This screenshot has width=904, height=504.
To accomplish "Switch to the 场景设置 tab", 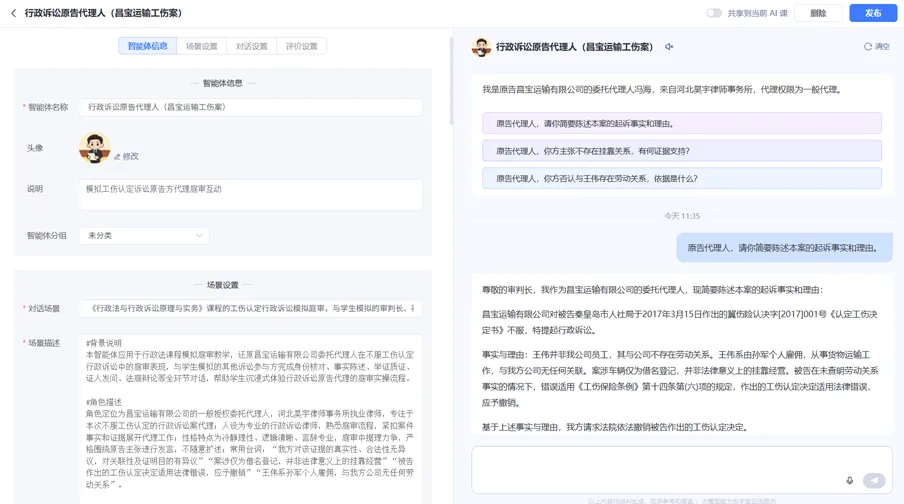I will [x=202, y=46].
